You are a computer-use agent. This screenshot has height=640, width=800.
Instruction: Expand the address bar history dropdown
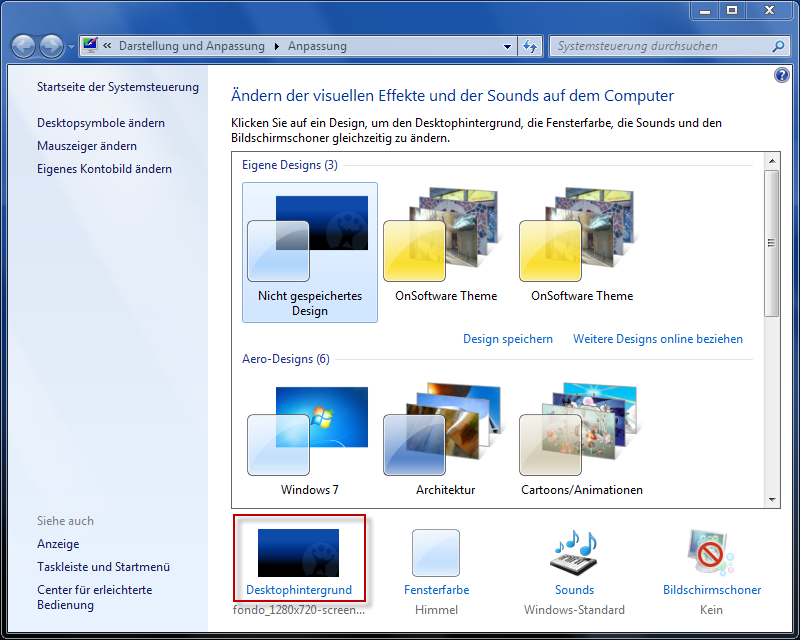[x=507, y=46]
